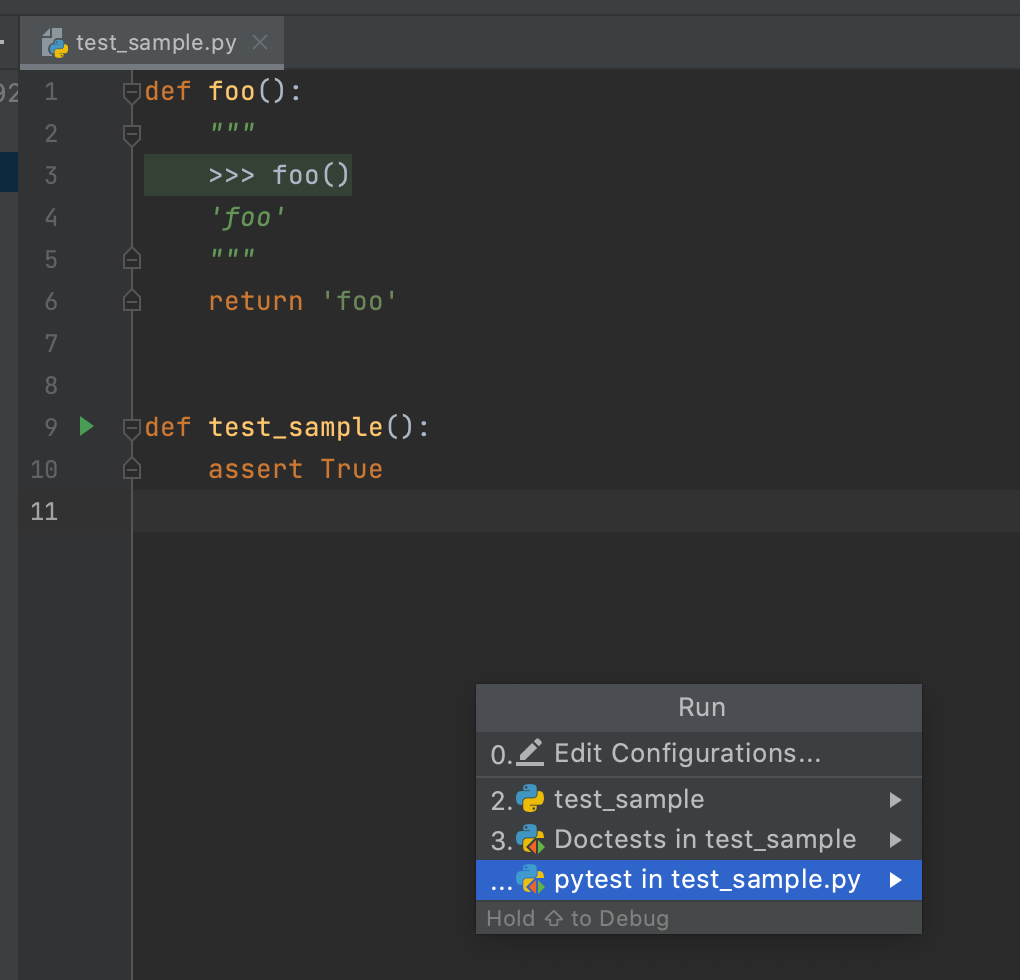Choose Doctests in test_sample from Run popup
This screenshot has width=1020, height=980.
(x=705, y=840)
